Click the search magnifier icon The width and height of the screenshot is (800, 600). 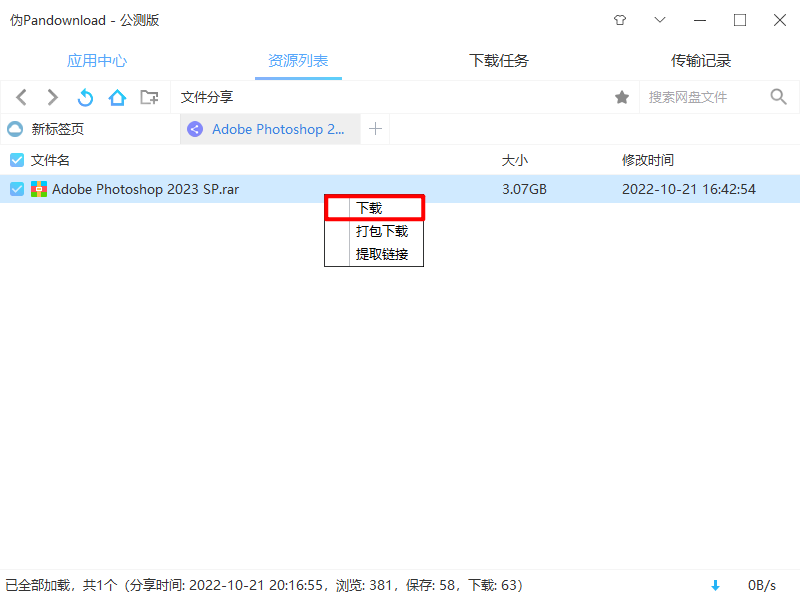pyautogui.click(x=779, y=96)
